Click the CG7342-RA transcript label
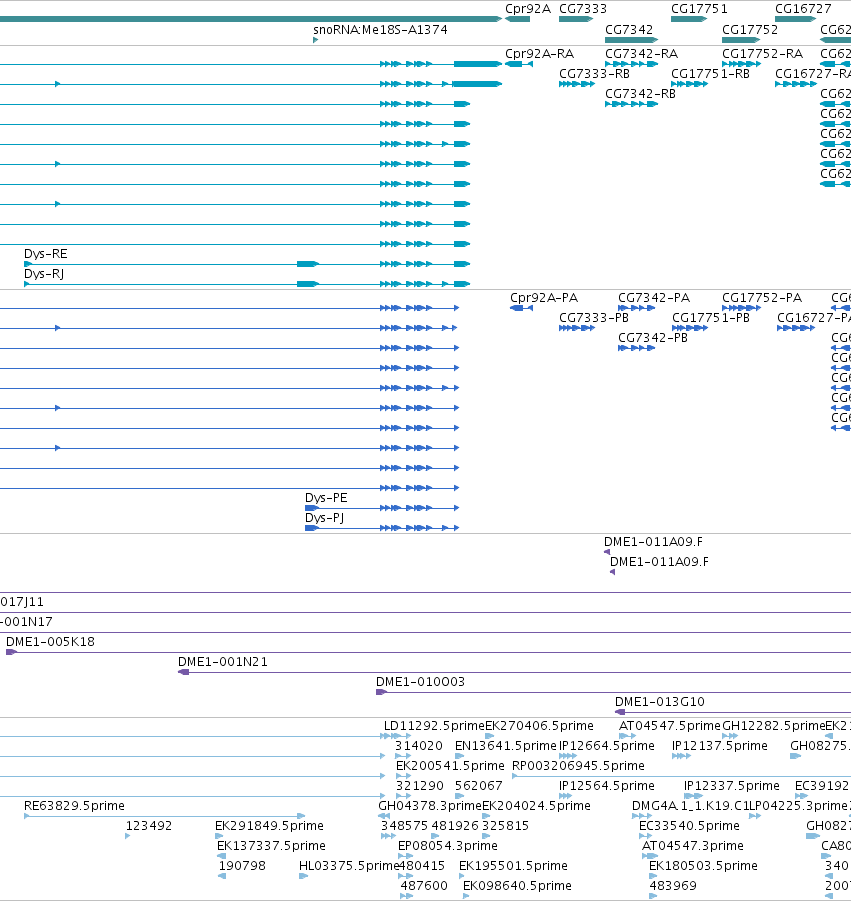This screenshot has height=901, width=851. [641, 53]
